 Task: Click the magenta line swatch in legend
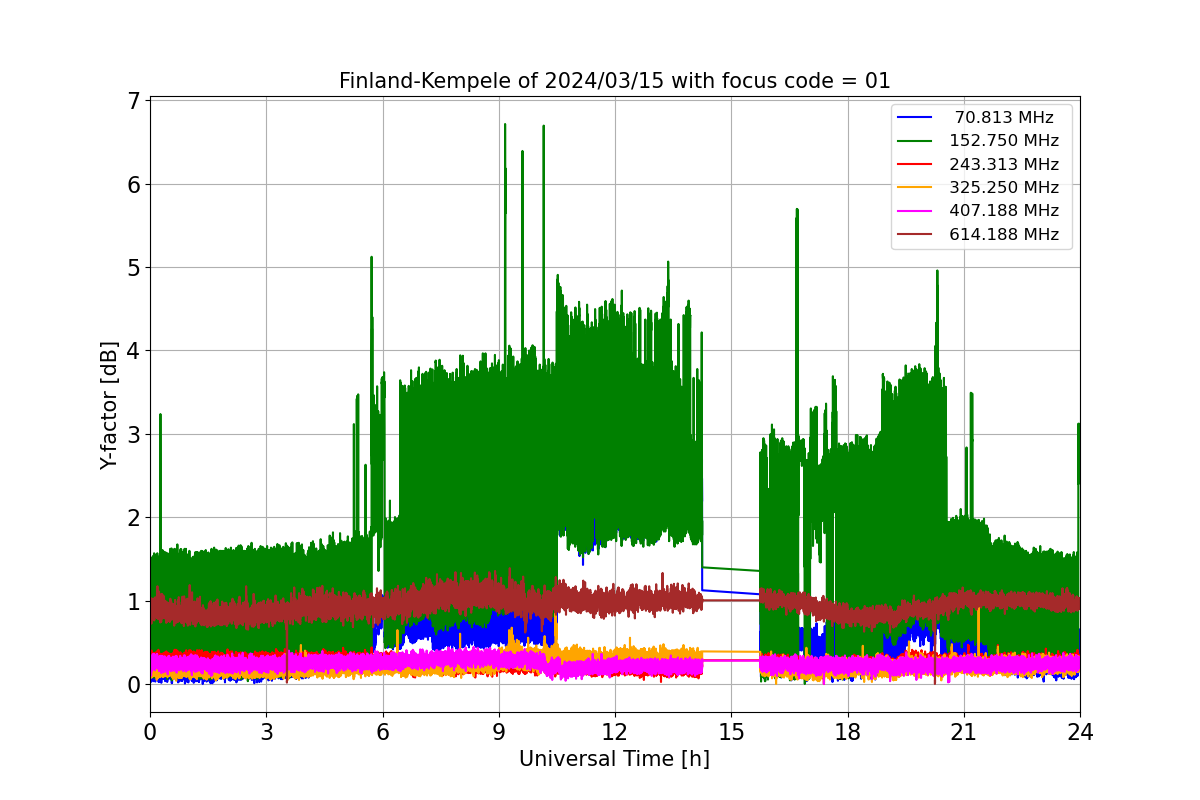[x=915, y=211]
